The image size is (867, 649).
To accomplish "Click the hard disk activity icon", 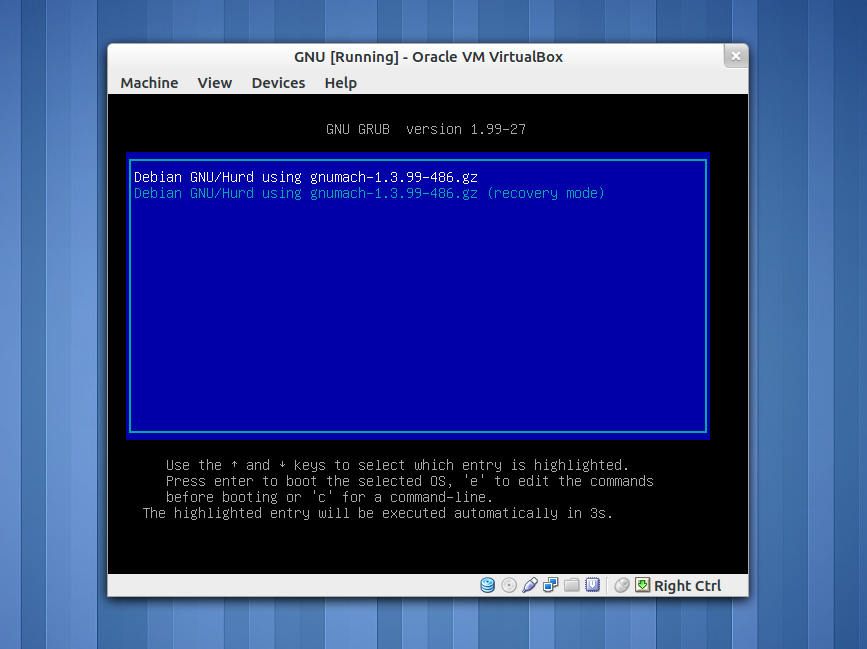I will [488, 585].
